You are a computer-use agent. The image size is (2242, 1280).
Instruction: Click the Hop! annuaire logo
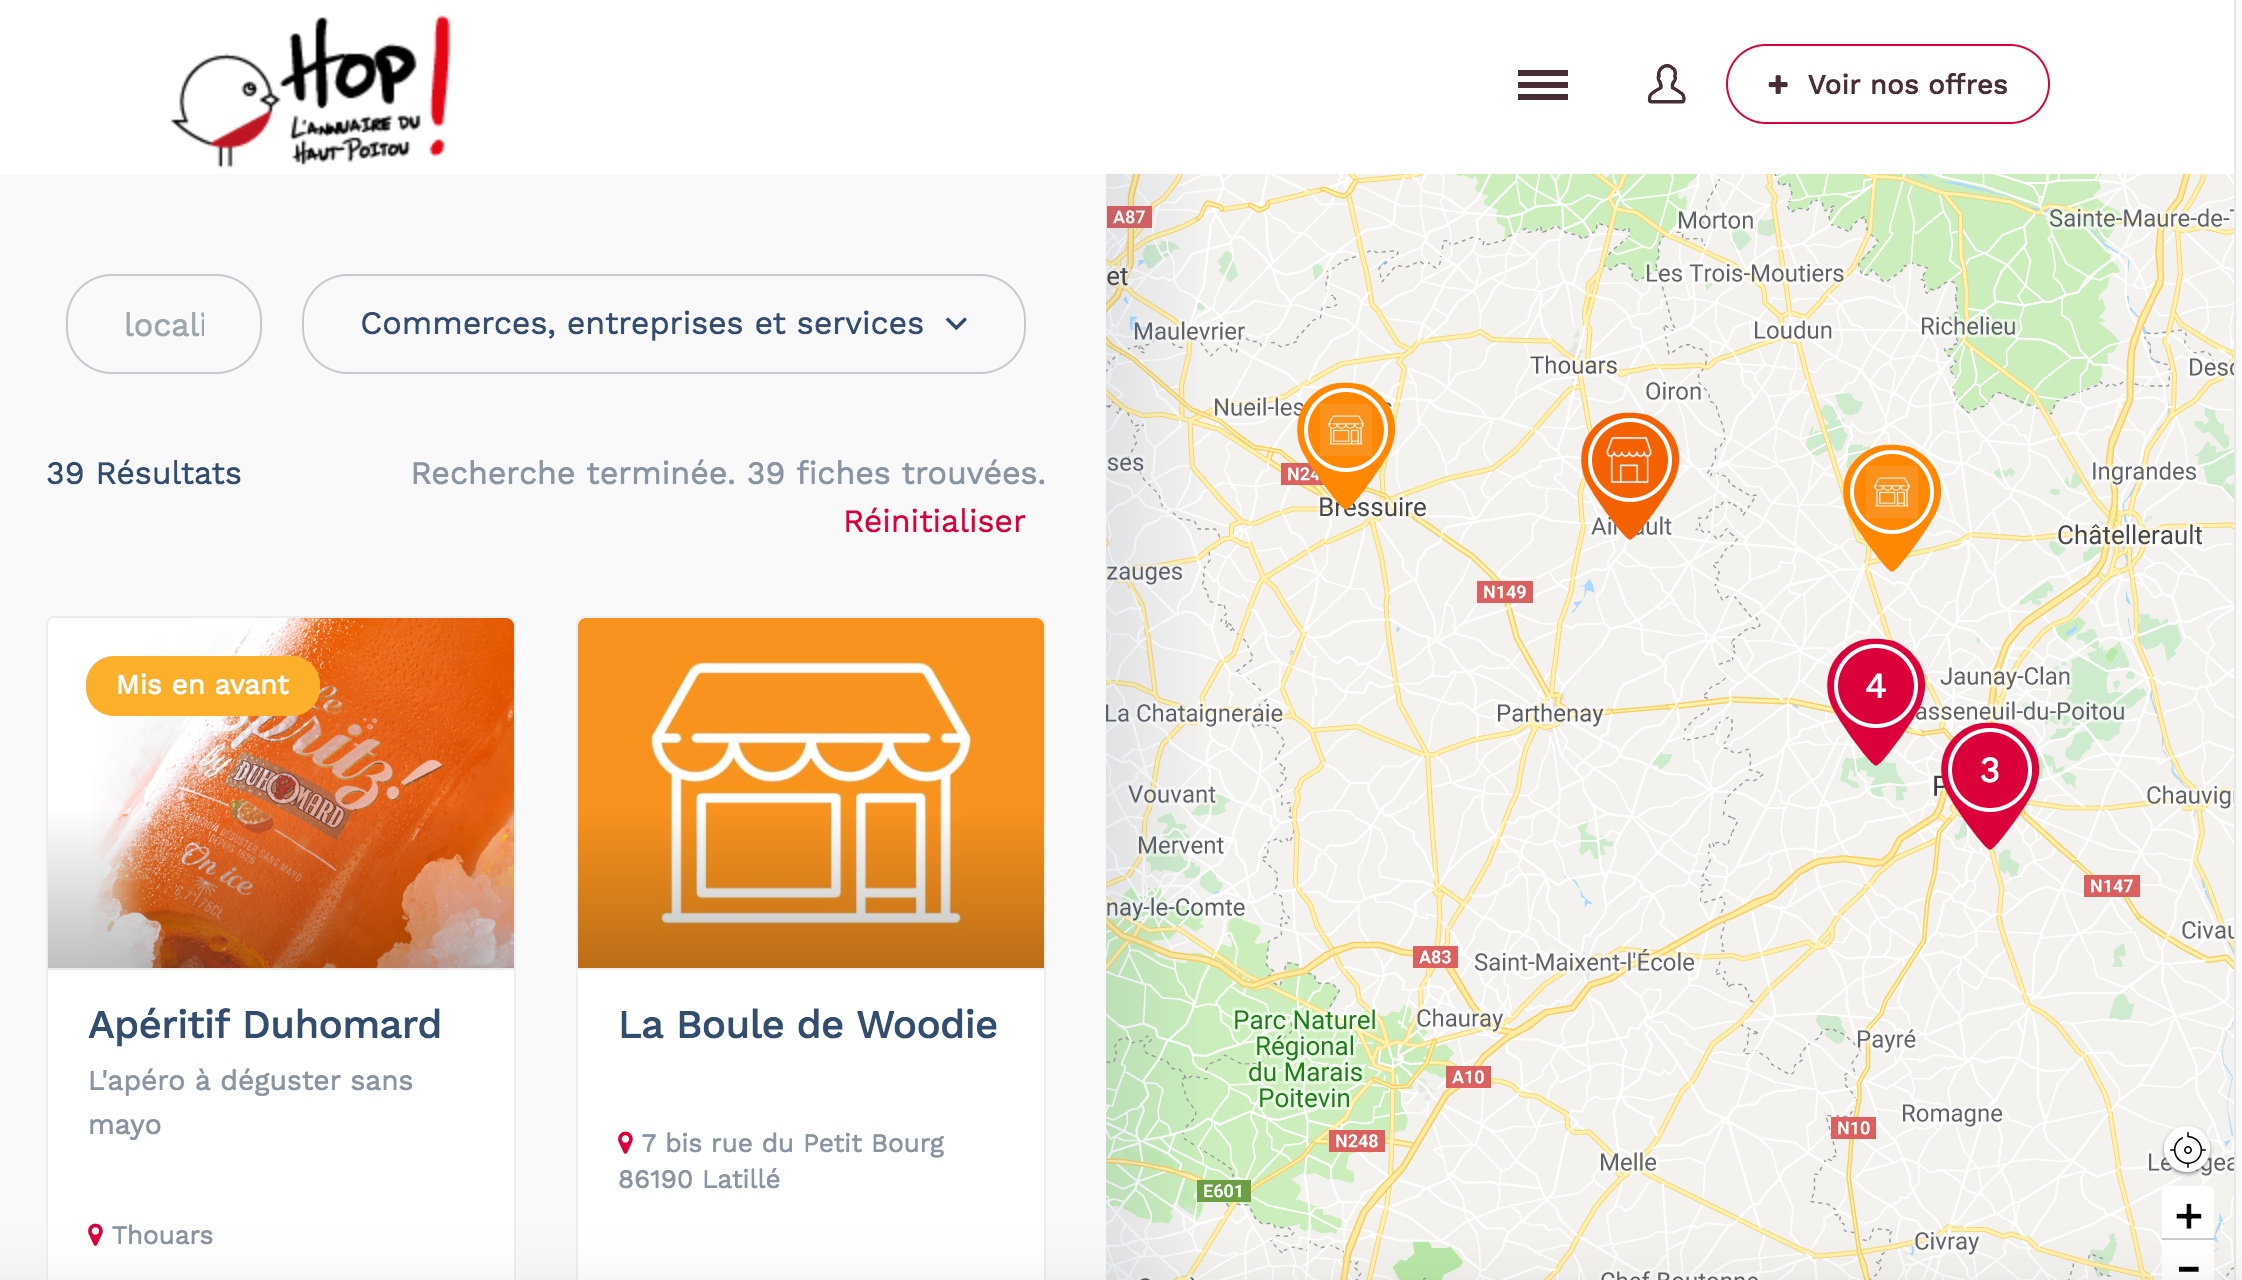coord(312,91)
